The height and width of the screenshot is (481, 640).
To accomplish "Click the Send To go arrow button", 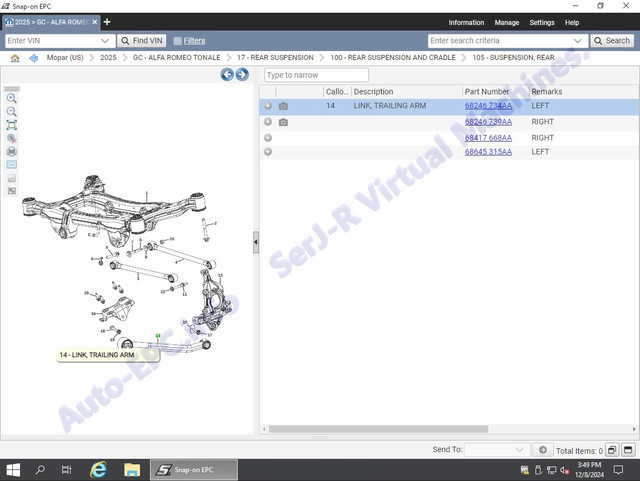I will click(542, 450).
